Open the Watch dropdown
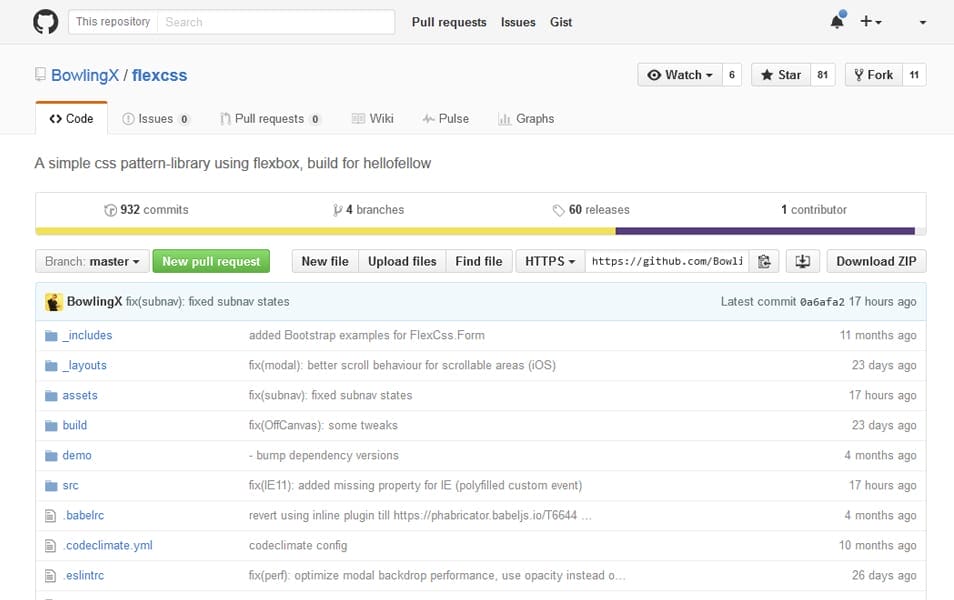 coord(680,75)
